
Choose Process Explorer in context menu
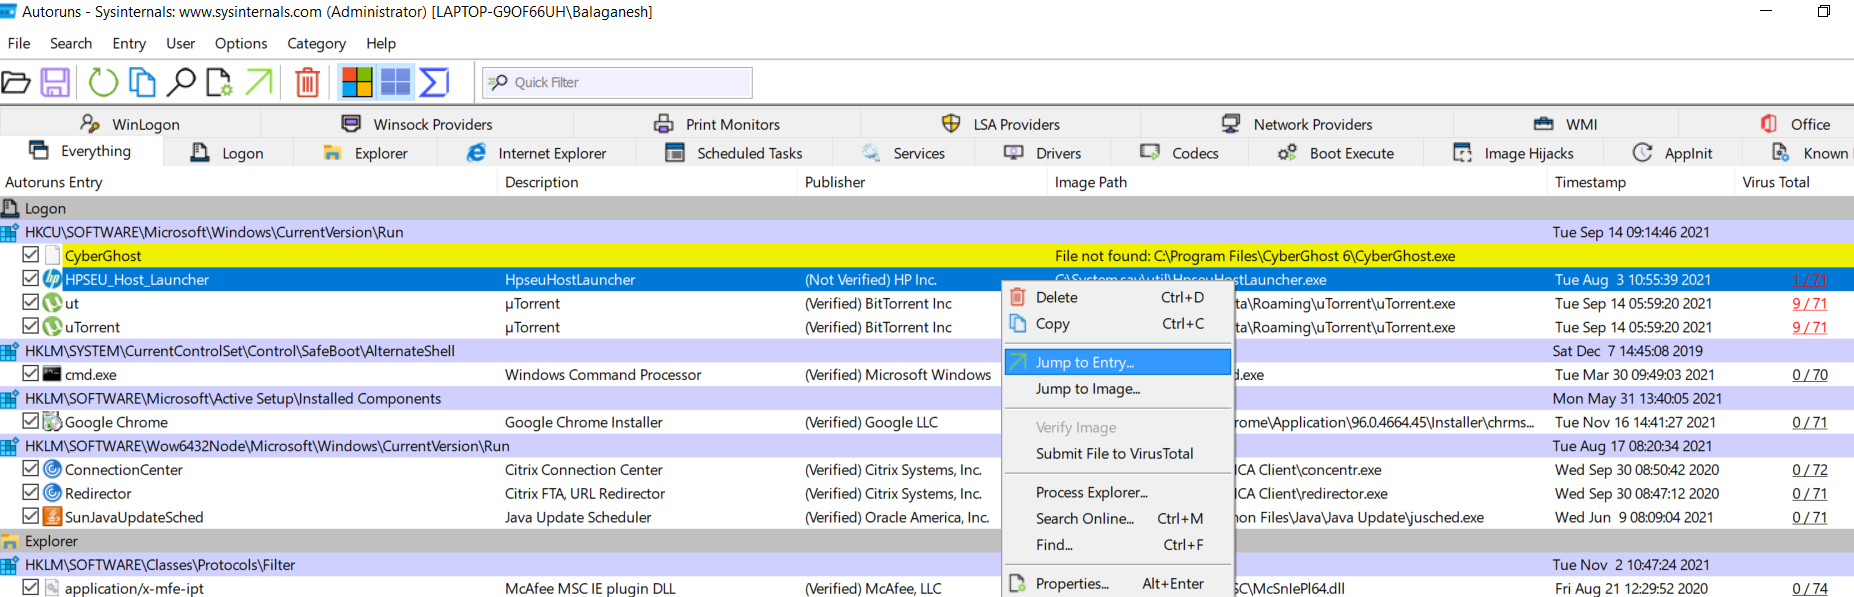coord(1117,492)
